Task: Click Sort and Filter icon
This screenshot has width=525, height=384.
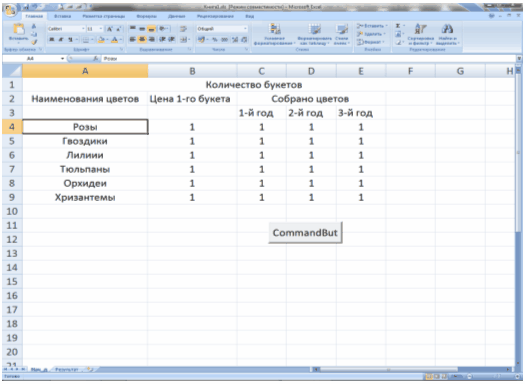Action: tap(421, 34)
